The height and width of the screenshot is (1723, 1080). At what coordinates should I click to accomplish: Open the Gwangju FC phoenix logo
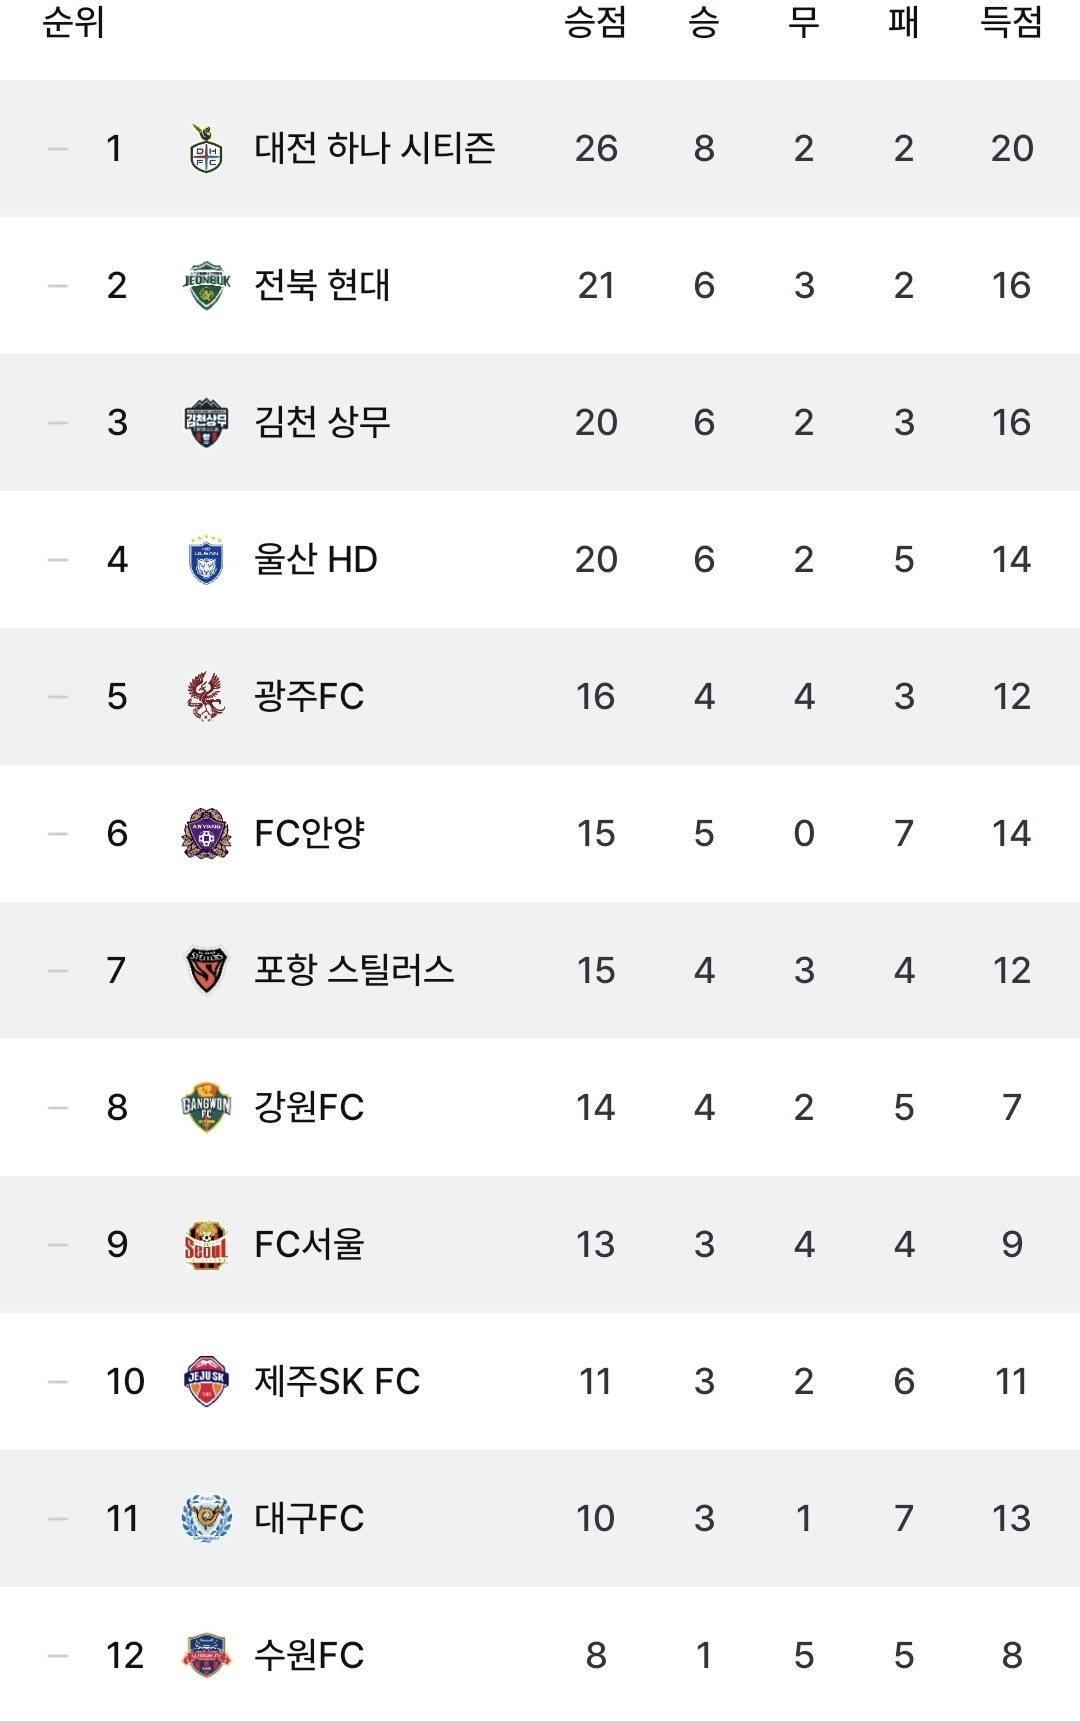pos(206,697)
